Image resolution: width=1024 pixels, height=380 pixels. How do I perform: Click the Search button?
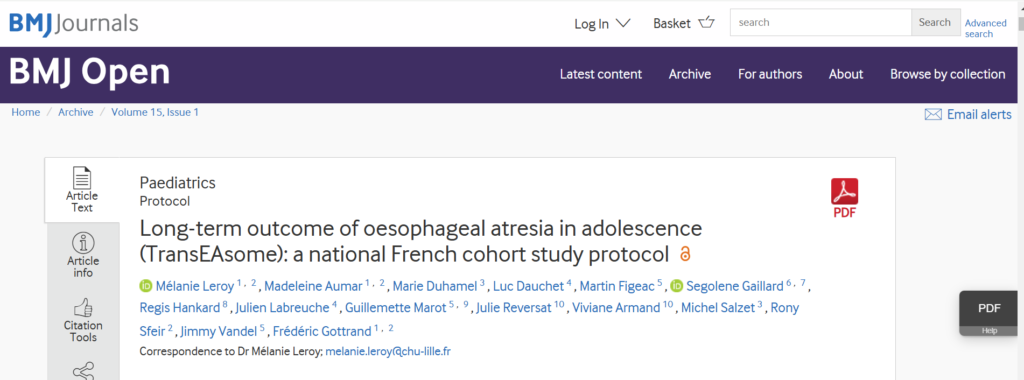[935, 22]
